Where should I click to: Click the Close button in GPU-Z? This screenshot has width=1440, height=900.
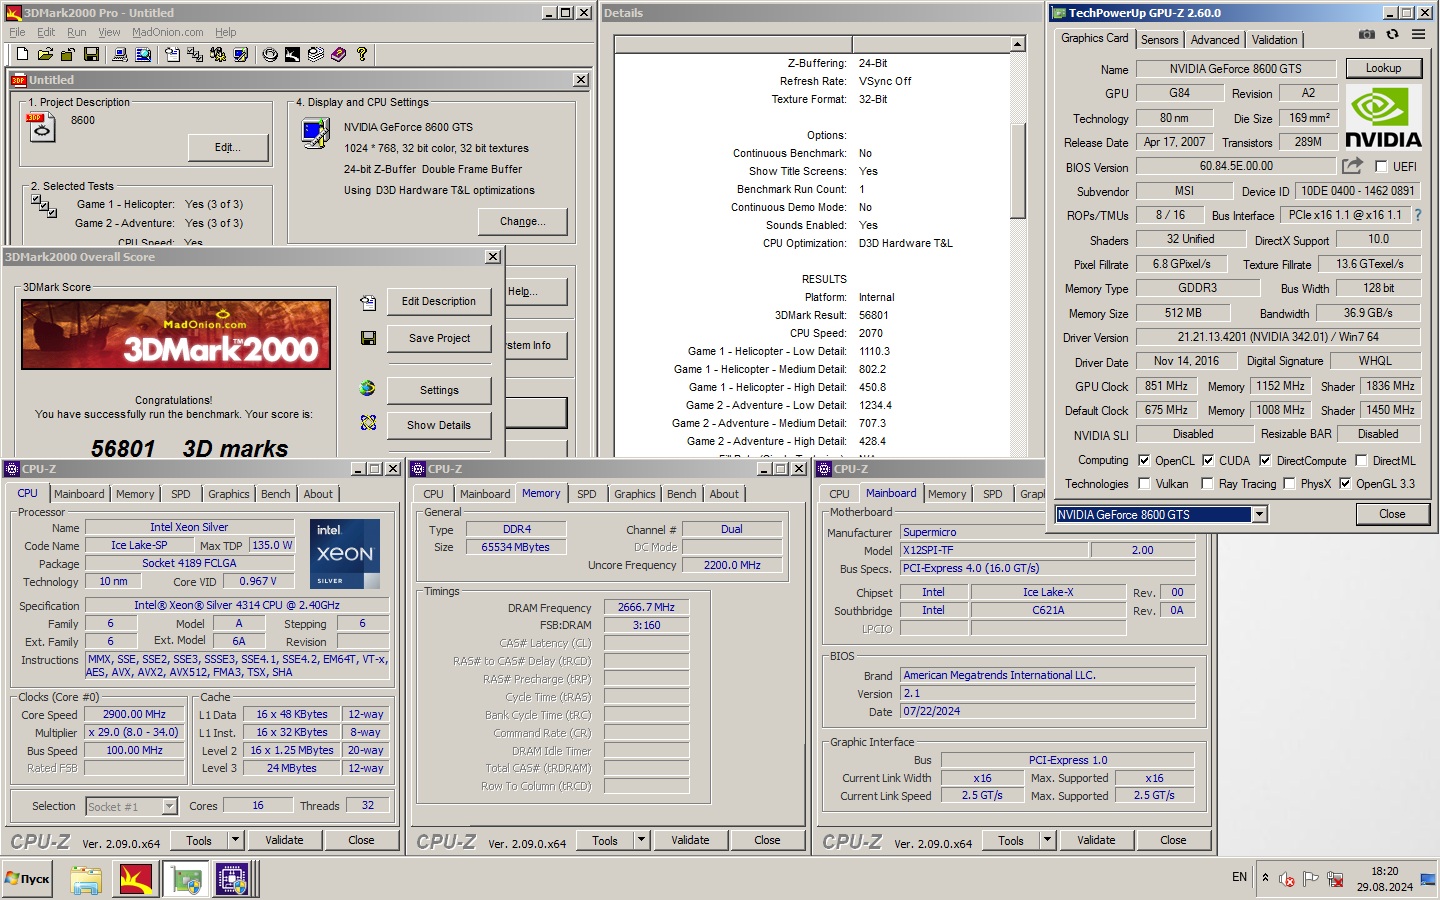pyautogui.click(x=1392, y=514)
